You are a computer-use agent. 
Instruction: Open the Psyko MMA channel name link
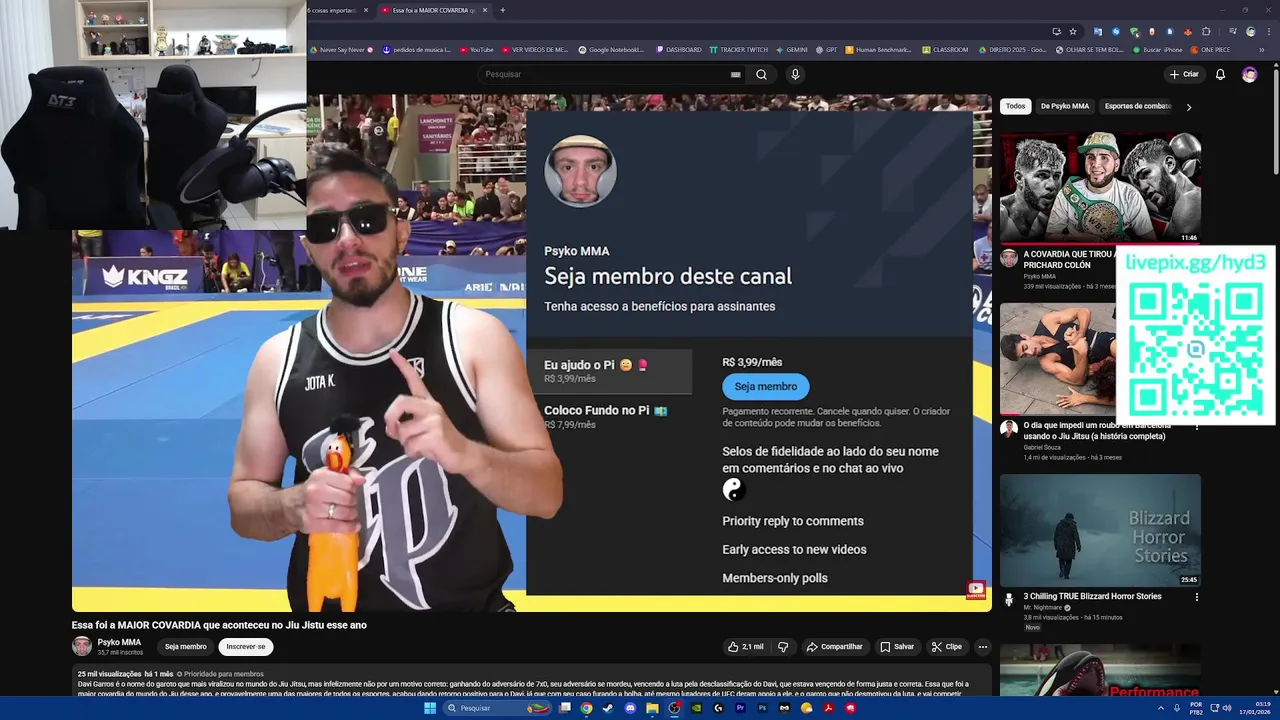coord(119,642)
